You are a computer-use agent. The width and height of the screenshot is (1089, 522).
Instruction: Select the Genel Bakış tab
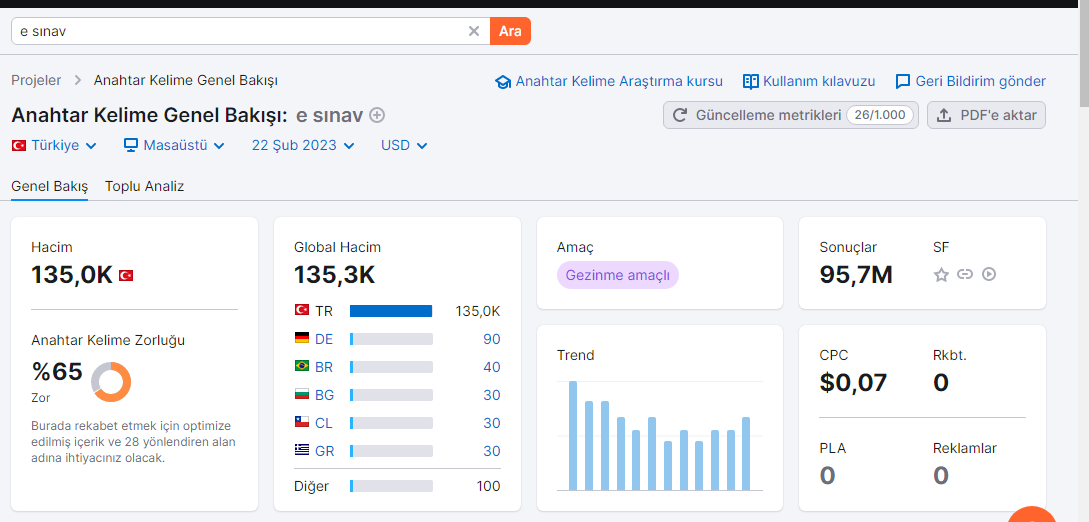tap(49, 186)
